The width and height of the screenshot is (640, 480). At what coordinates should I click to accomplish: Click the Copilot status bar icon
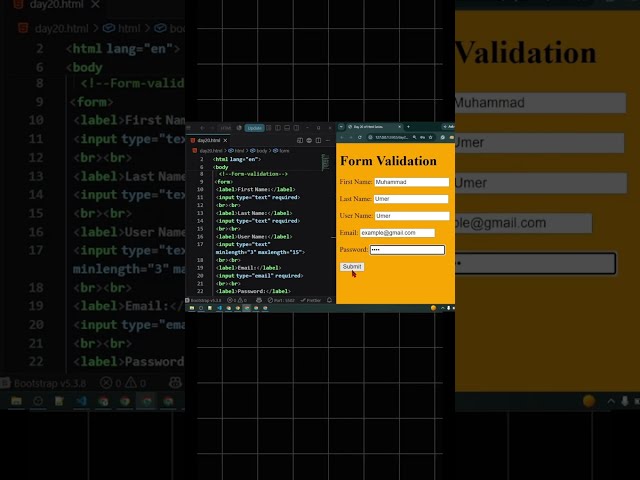259,300
